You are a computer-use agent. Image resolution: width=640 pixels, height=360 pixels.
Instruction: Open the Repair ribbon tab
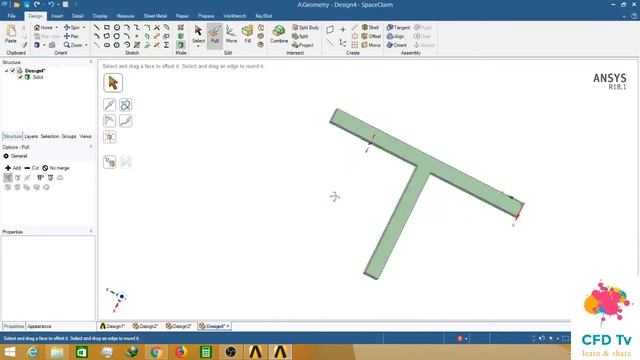click(182, 16)
